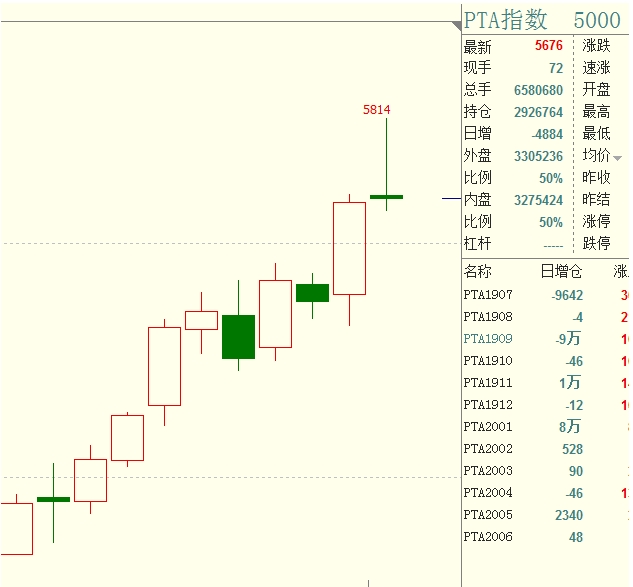The image size is (633, 587).
Task: Click the triangle marker at chart top-right corner
Action: click(456, 21)
